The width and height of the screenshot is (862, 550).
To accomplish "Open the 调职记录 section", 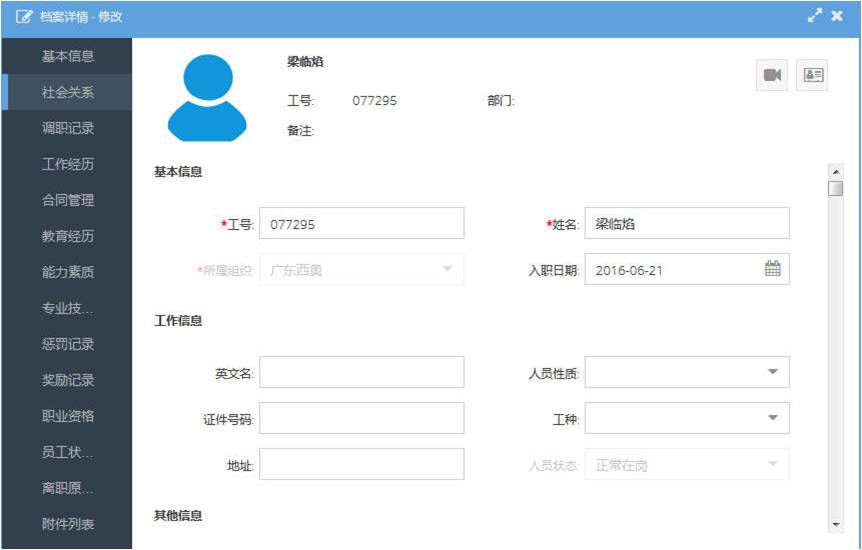I will (x=67, y=128).
